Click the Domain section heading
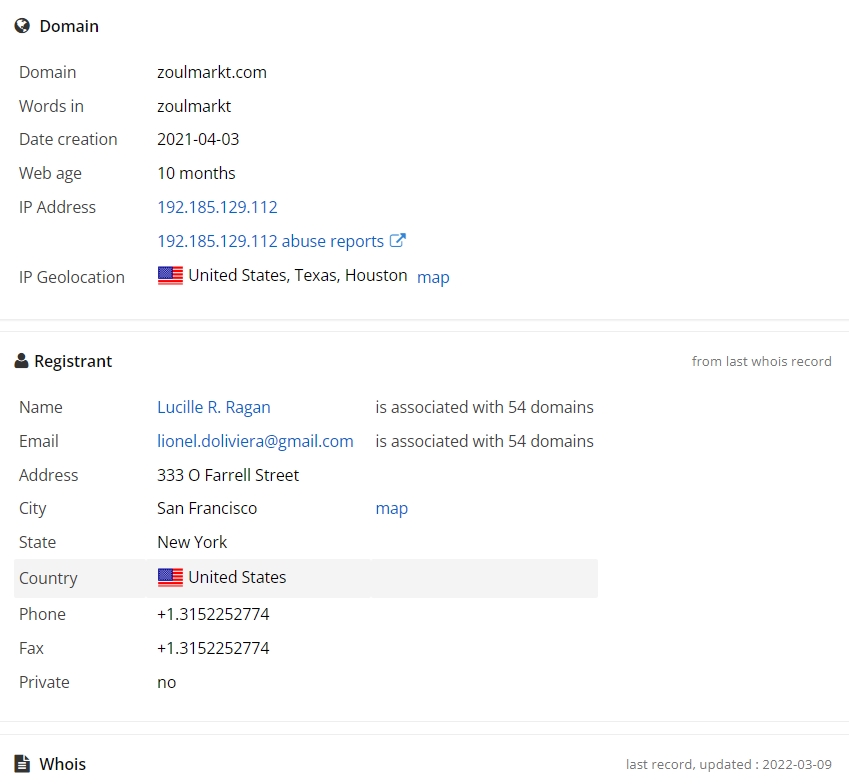849x784 pixels. tap(69, 26)
